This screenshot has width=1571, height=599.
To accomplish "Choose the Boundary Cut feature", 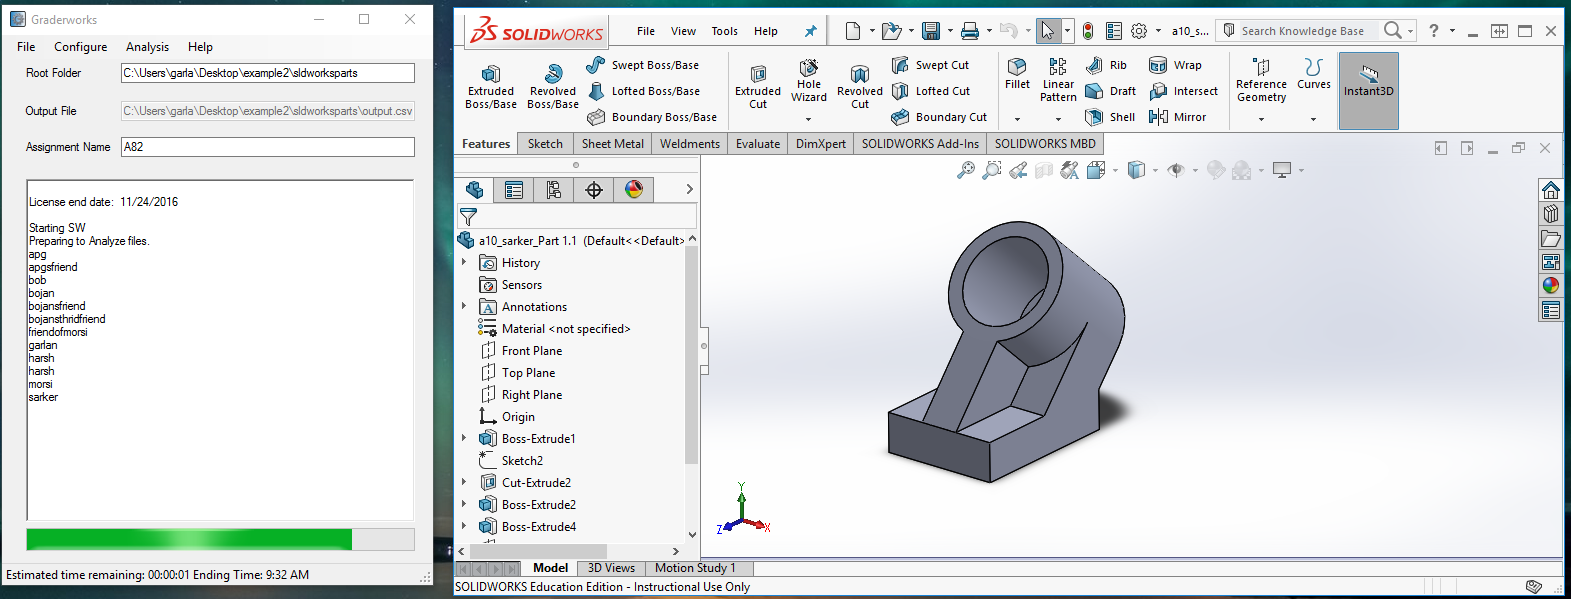I will [939, 117].
